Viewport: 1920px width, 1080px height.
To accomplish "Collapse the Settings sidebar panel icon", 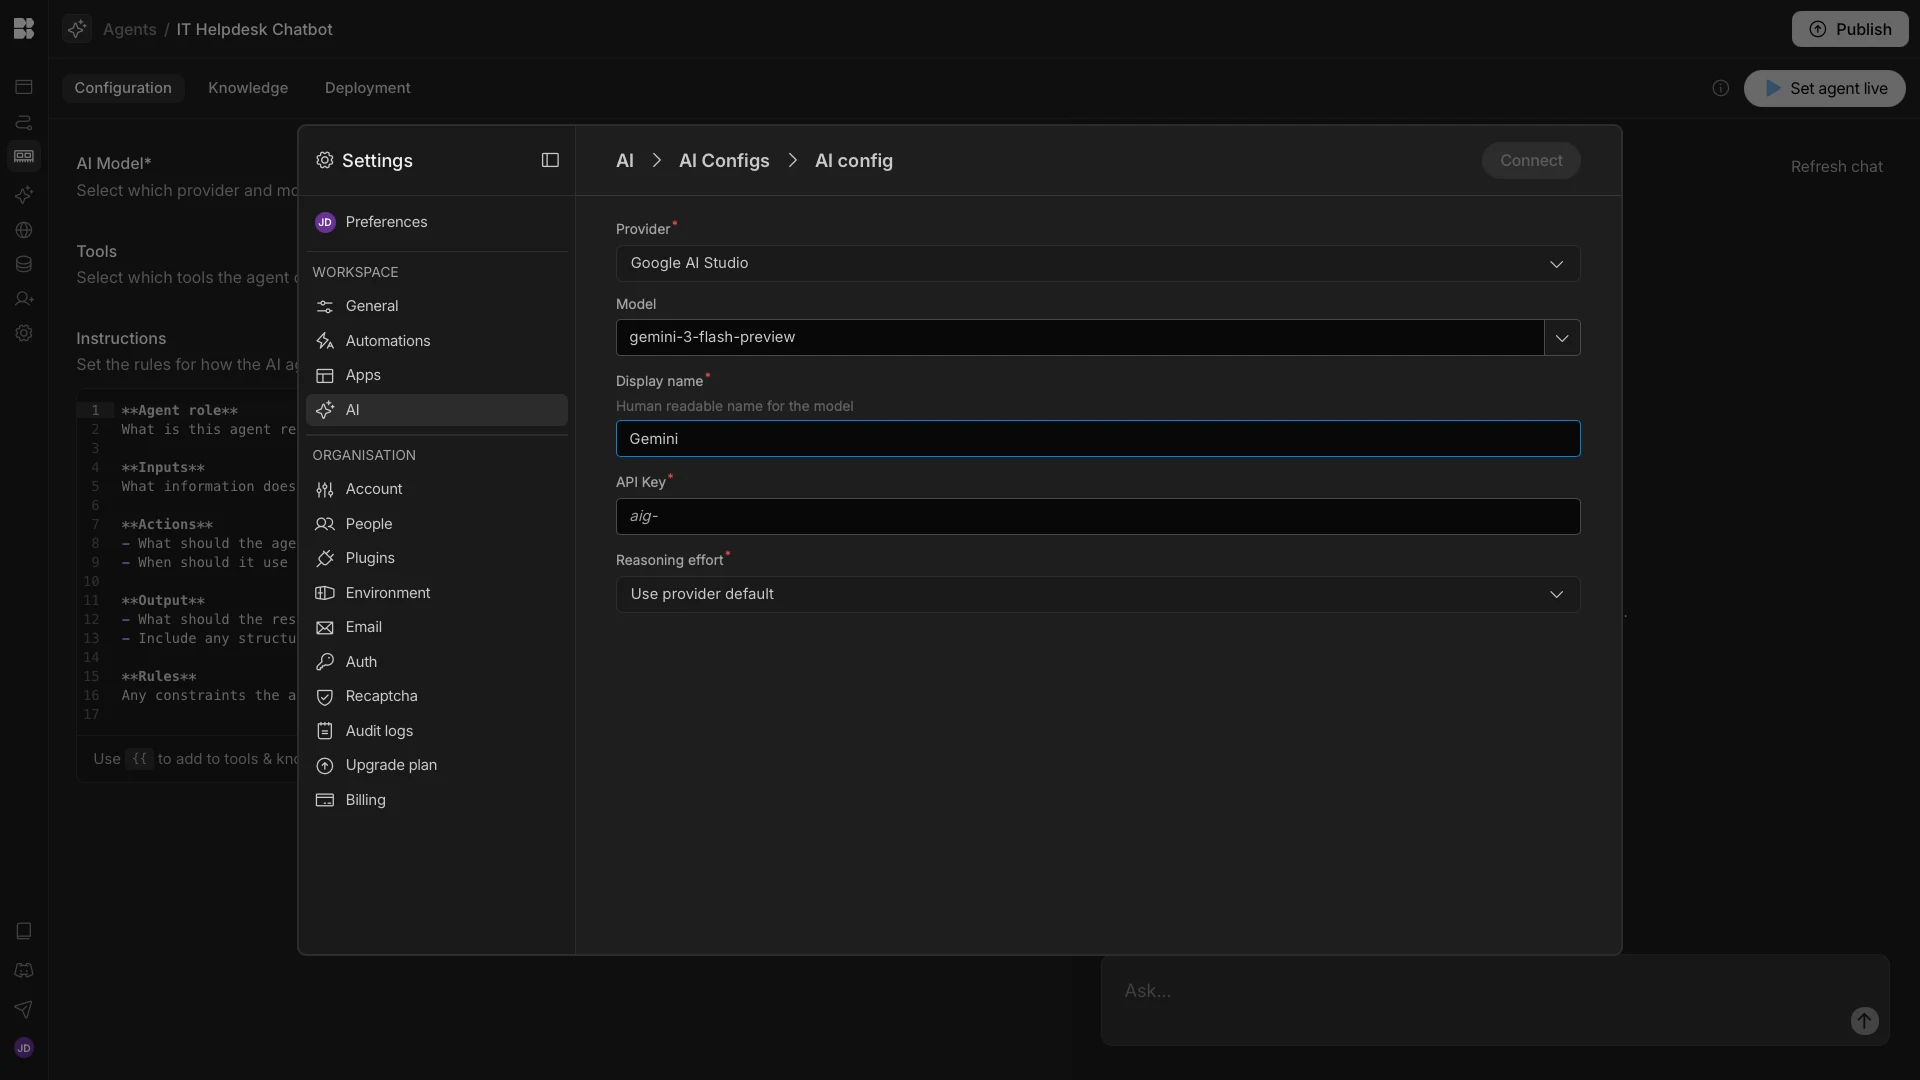I will (550, 160).
